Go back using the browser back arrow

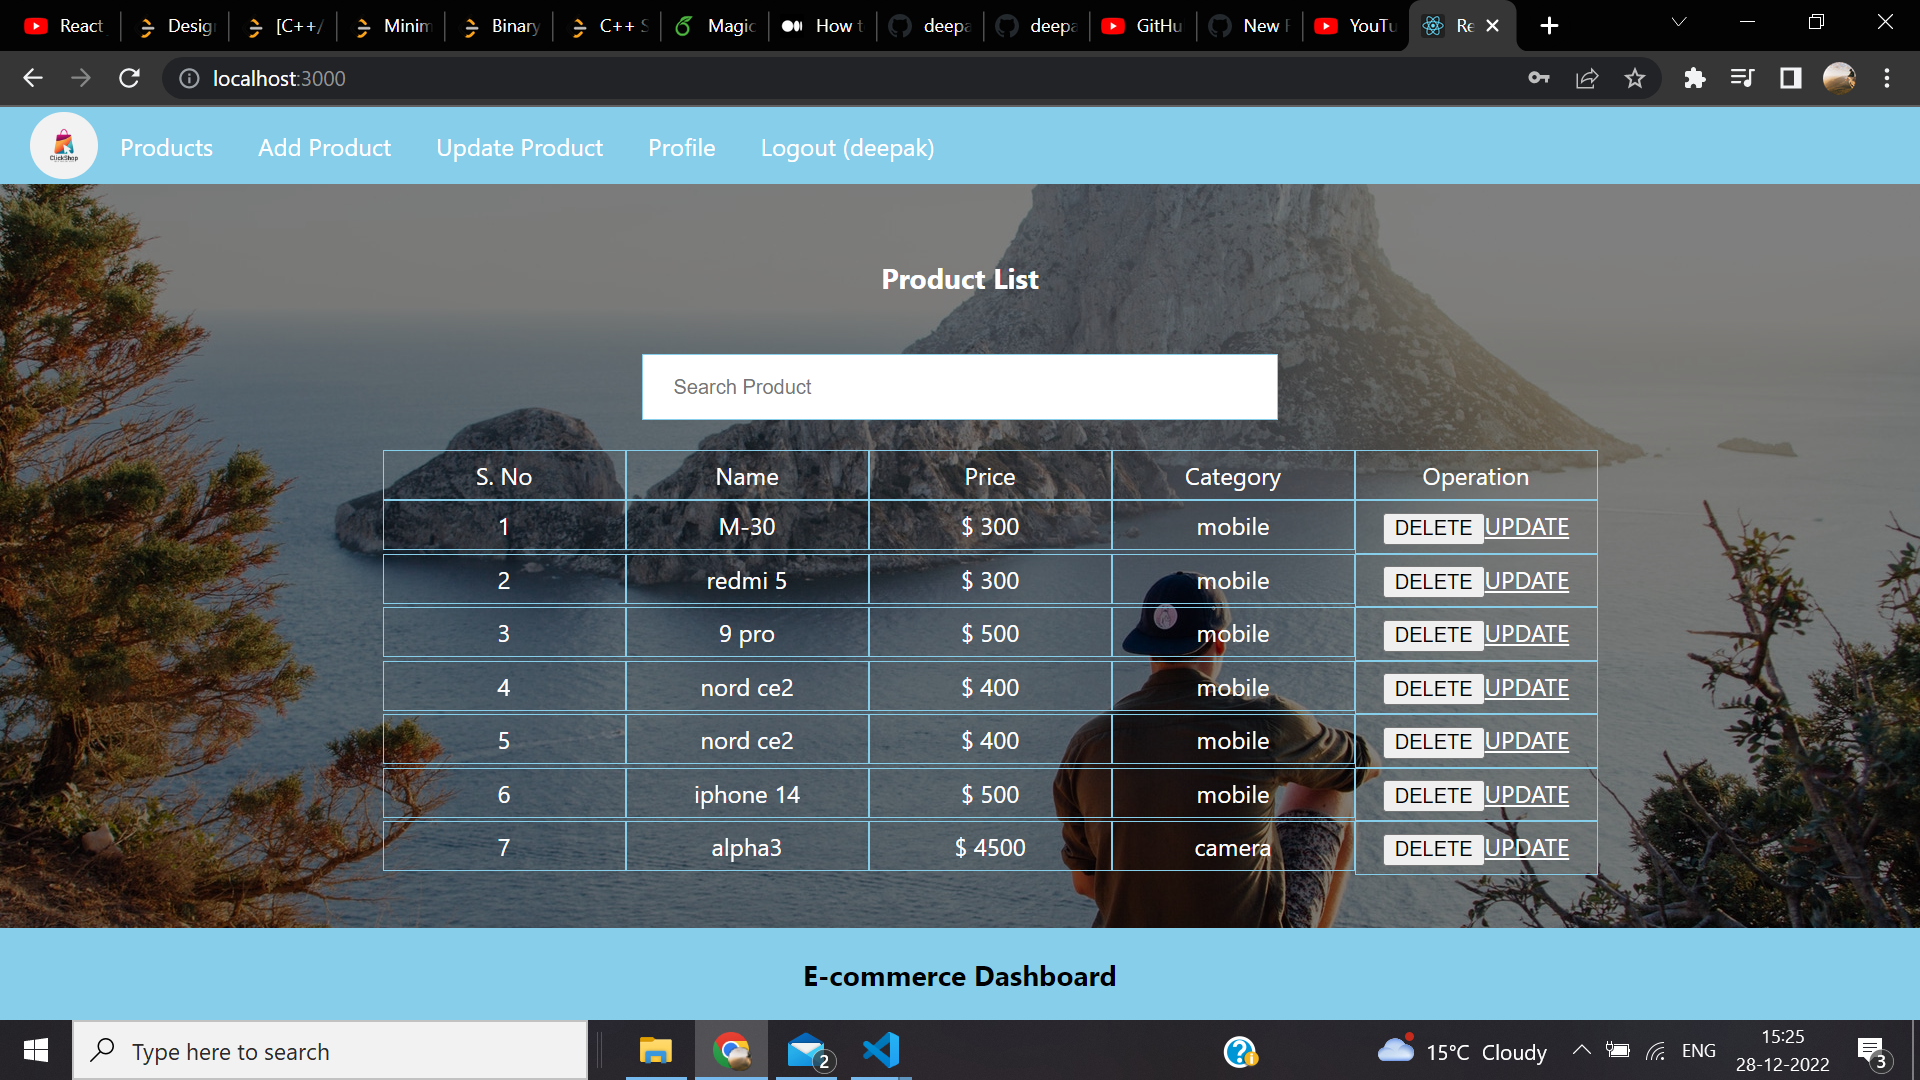[x=33, y=78]
